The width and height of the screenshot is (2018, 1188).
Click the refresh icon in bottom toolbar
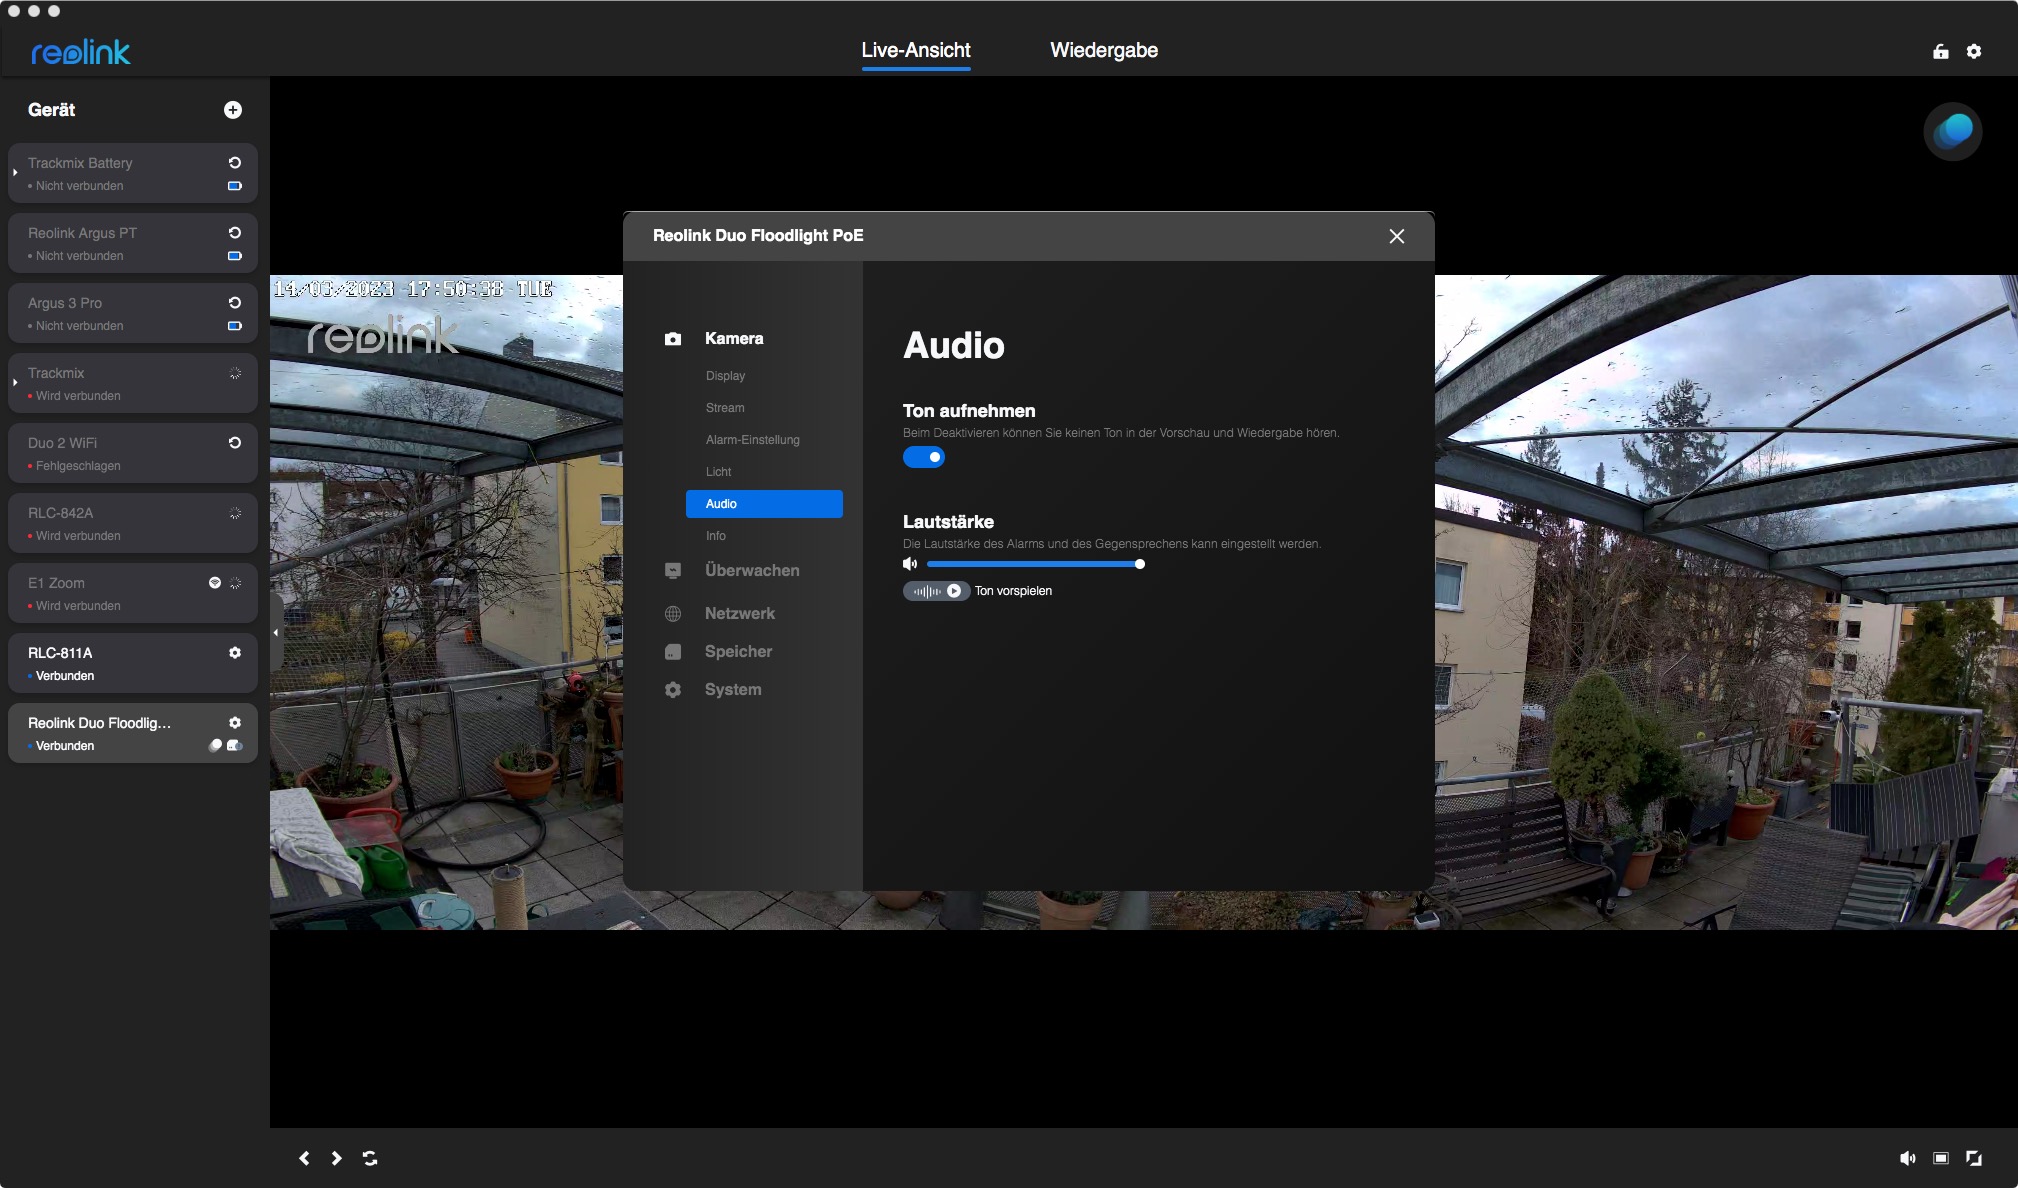[370, 1158]
